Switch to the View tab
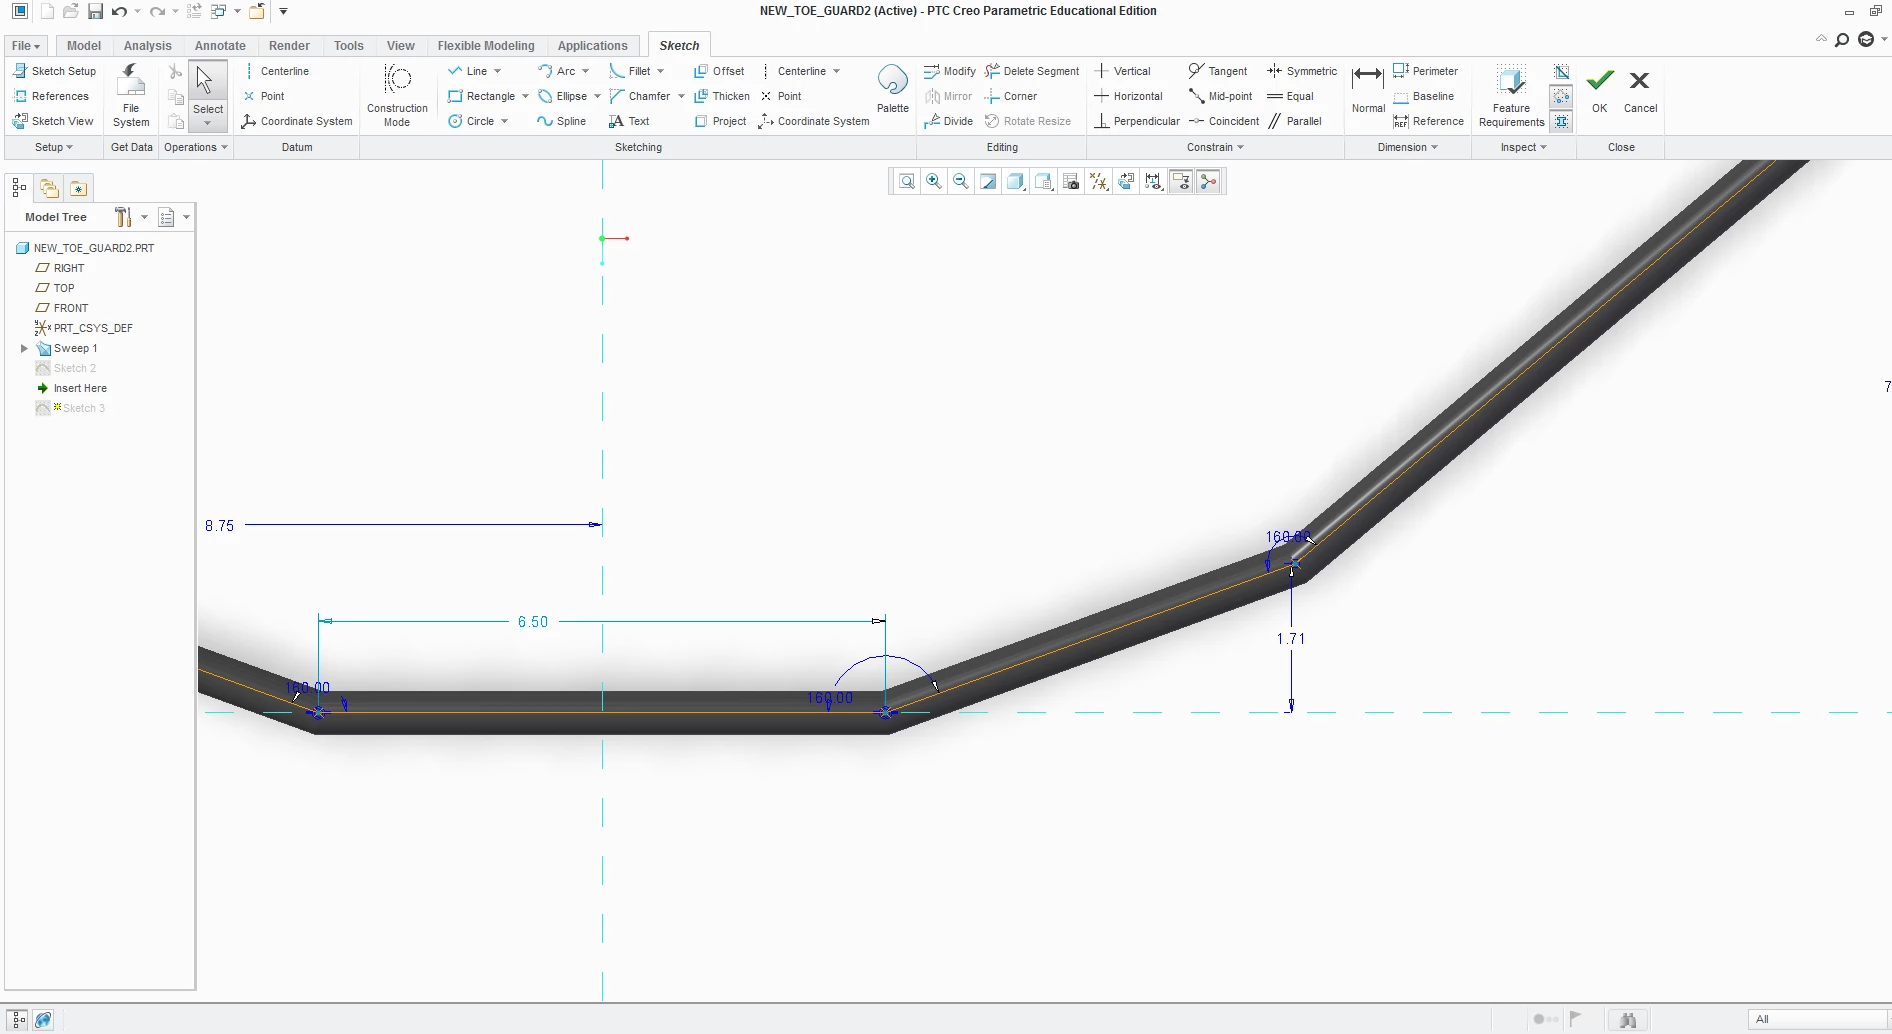 pos(400,45)
